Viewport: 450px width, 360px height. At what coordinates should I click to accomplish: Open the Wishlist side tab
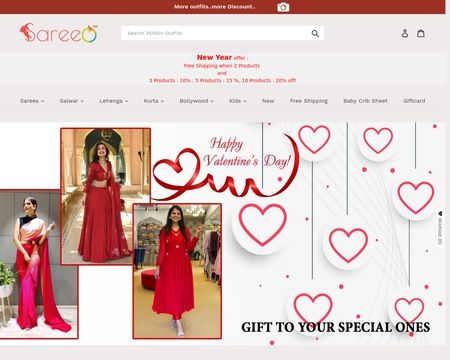[440, 228]
